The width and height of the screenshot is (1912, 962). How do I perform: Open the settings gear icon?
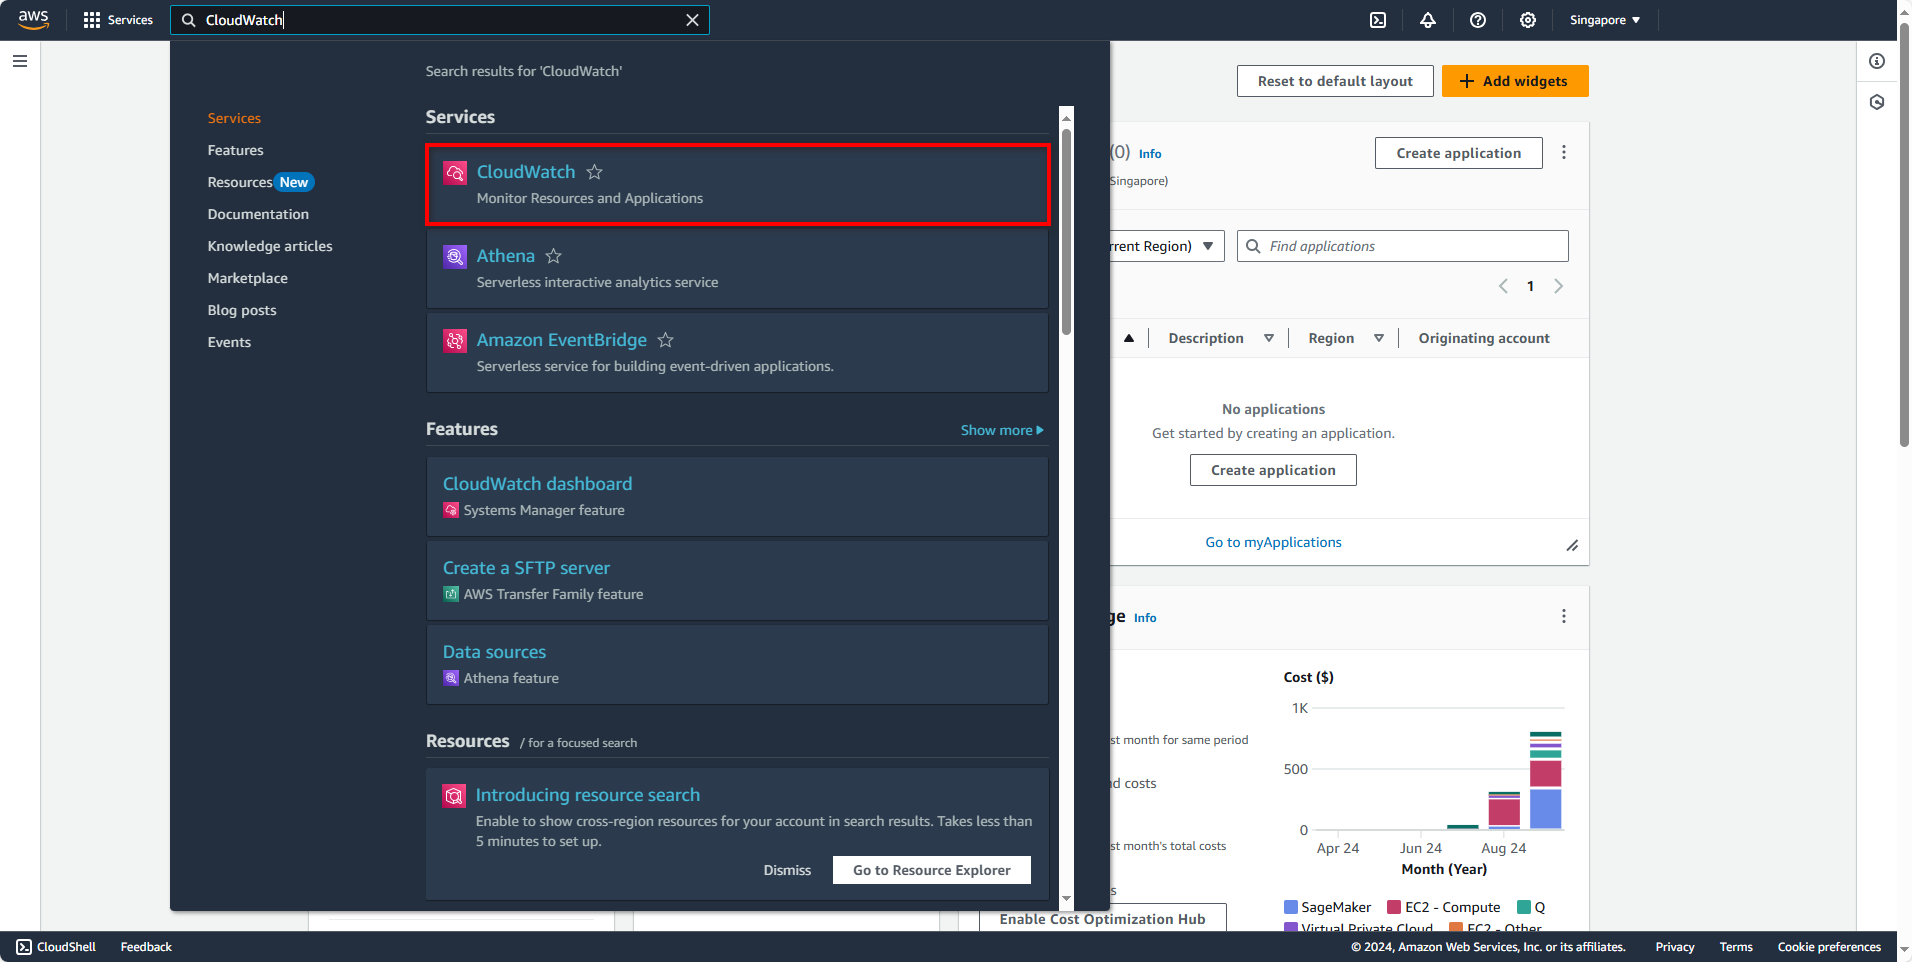[1528, 20]
